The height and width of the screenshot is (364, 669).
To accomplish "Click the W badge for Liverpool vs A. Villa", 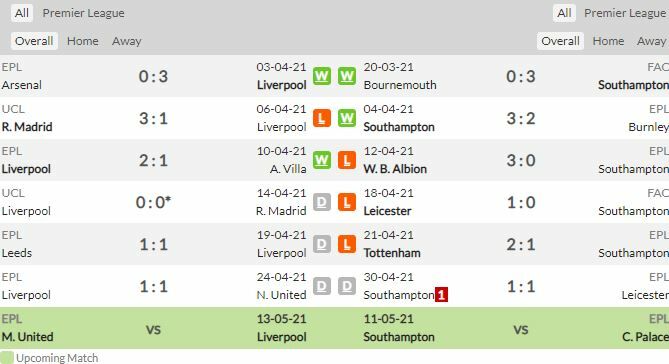I will (322, 160).
